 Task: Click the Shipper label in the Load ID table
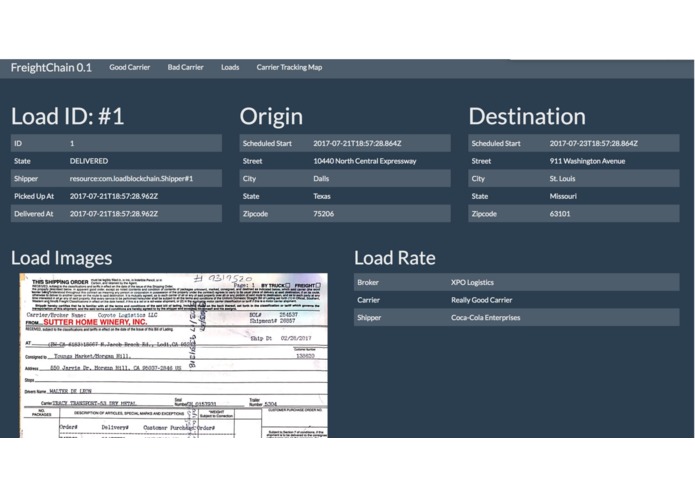click(26, 179)
